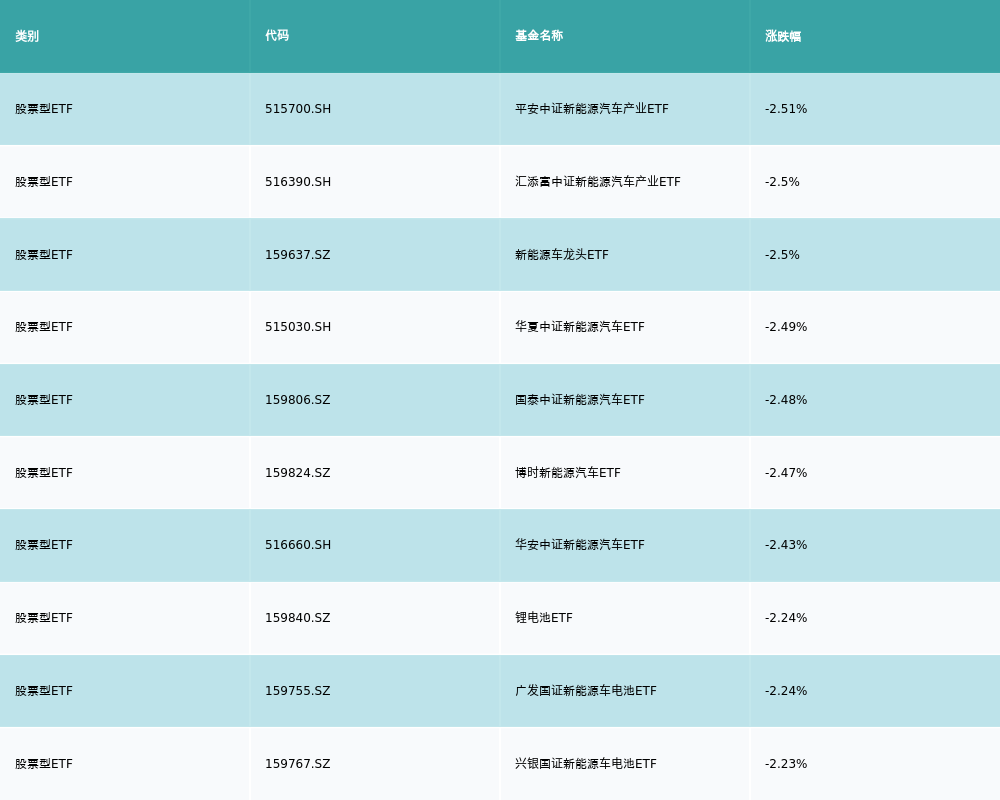
Task: Click fund name 汇添富中证新能源汽车产业ETF
Action: pos(598,182)
